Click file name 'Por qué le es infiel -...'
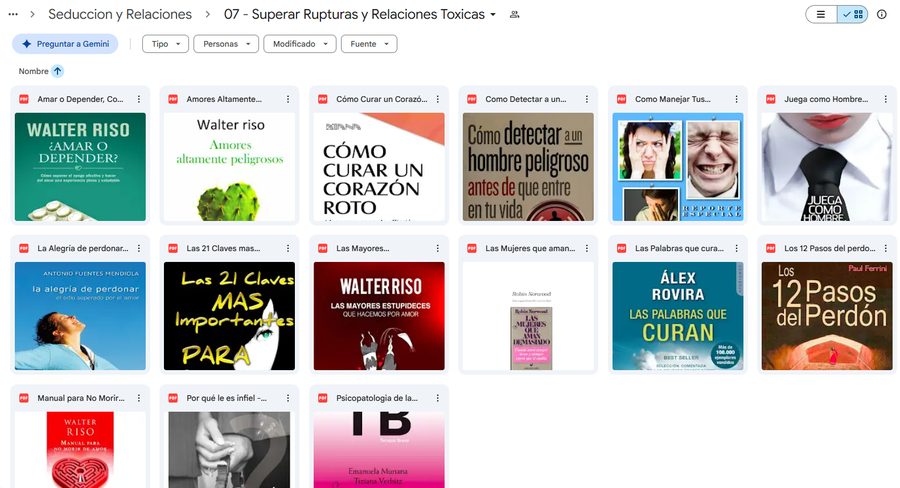The image size is (900, 488). 227,398
